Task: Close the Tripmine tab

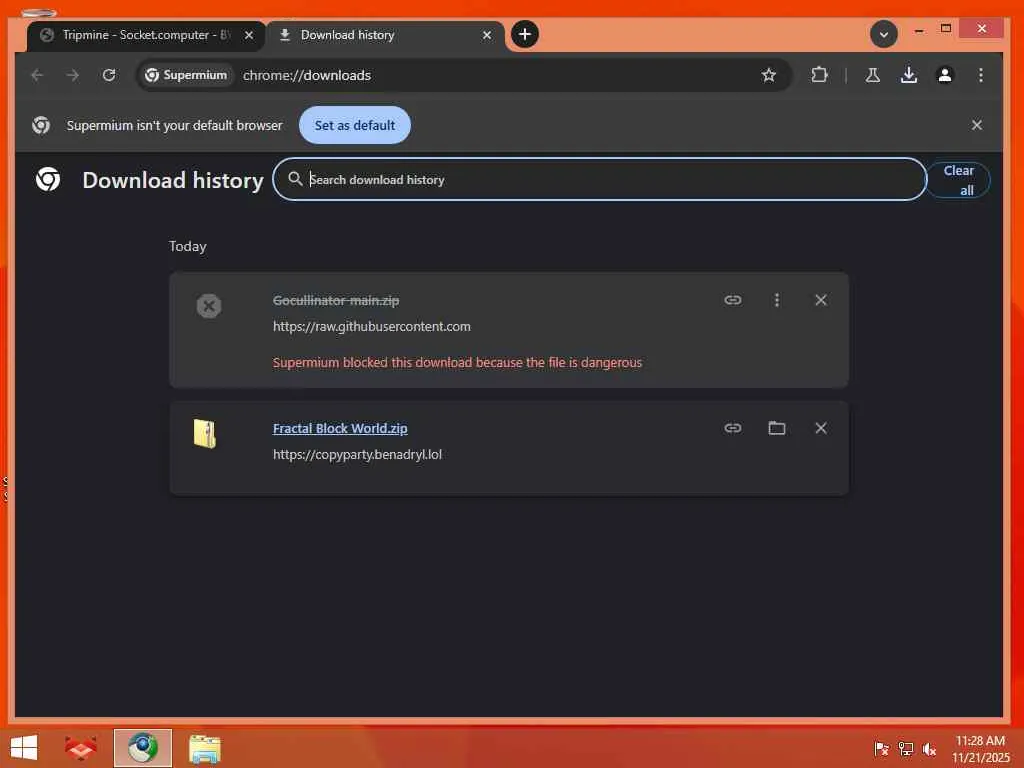Action: point(249,35)
